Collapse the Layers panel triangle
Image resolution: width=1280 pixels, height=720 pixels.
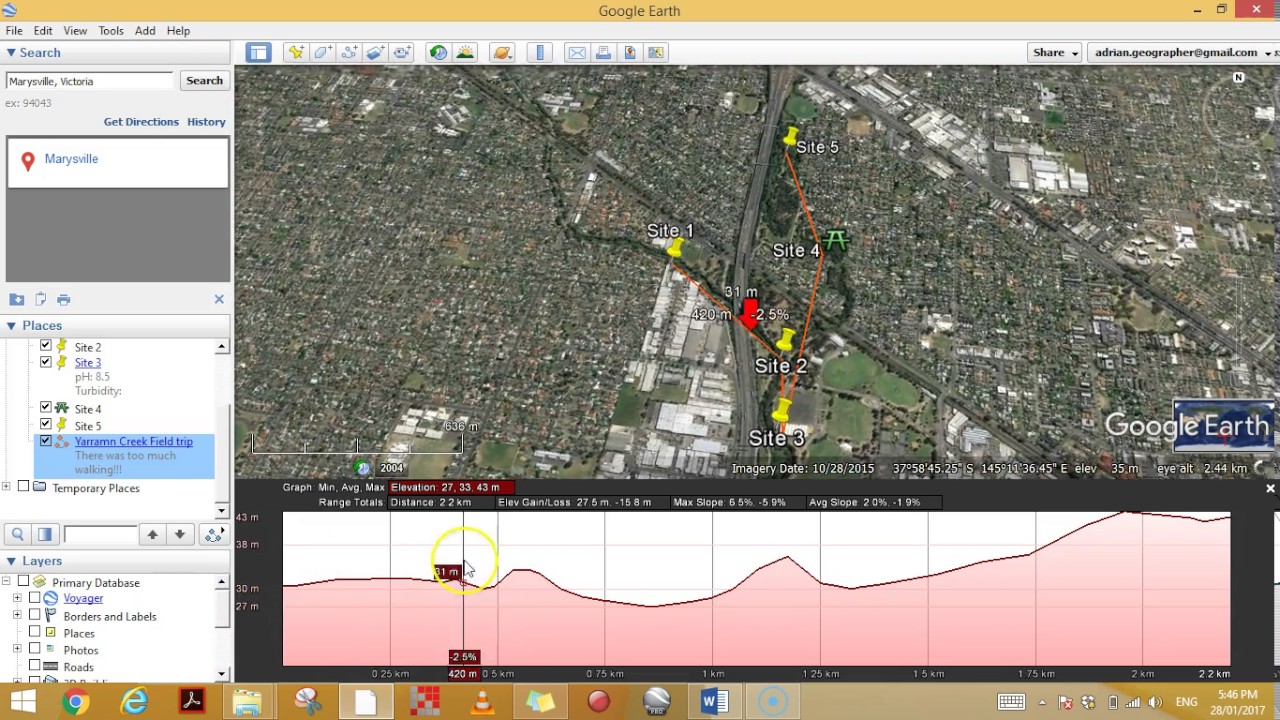[x=11, y=562]
